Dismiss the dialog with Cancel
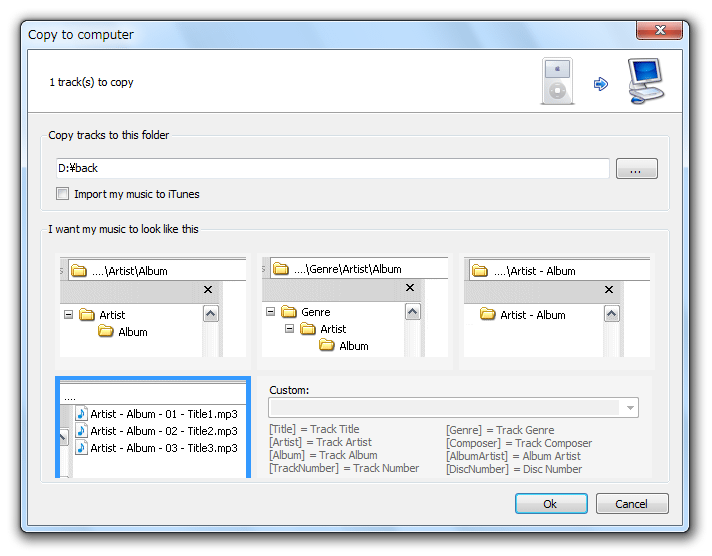 632,504
